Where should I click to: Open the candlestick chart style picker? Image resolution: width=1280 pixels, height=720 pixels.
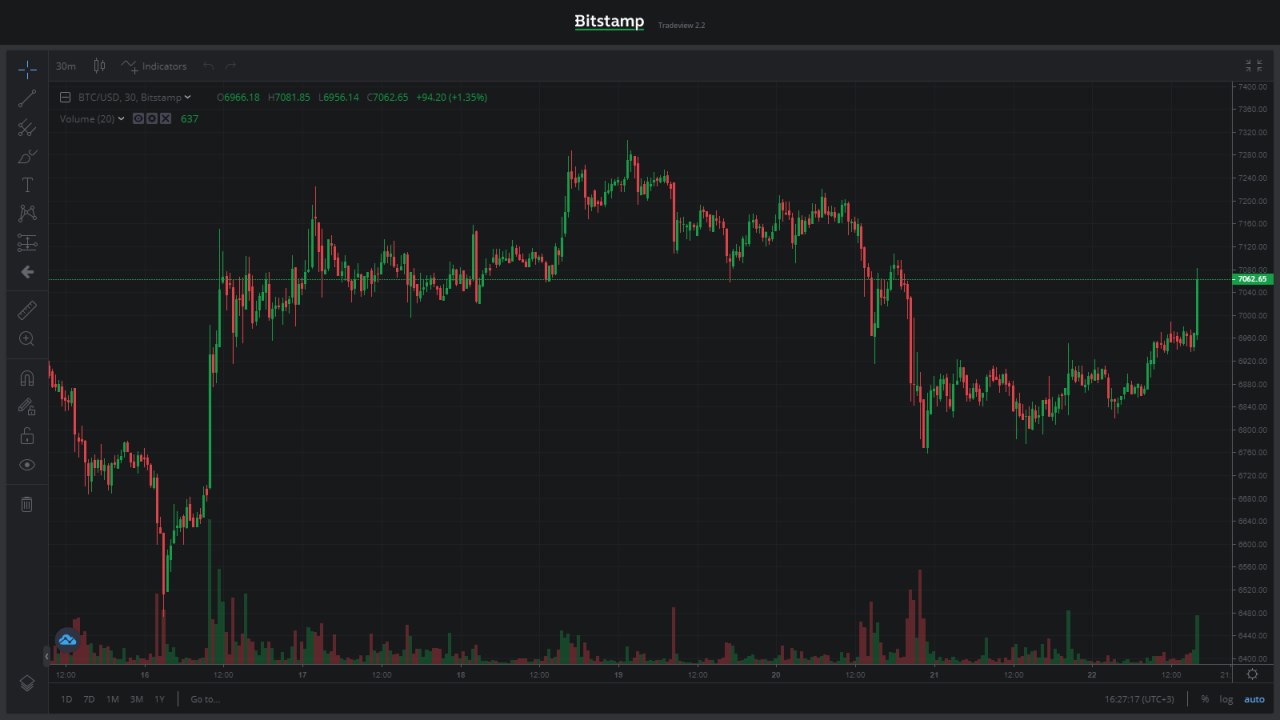coord(99,66)
